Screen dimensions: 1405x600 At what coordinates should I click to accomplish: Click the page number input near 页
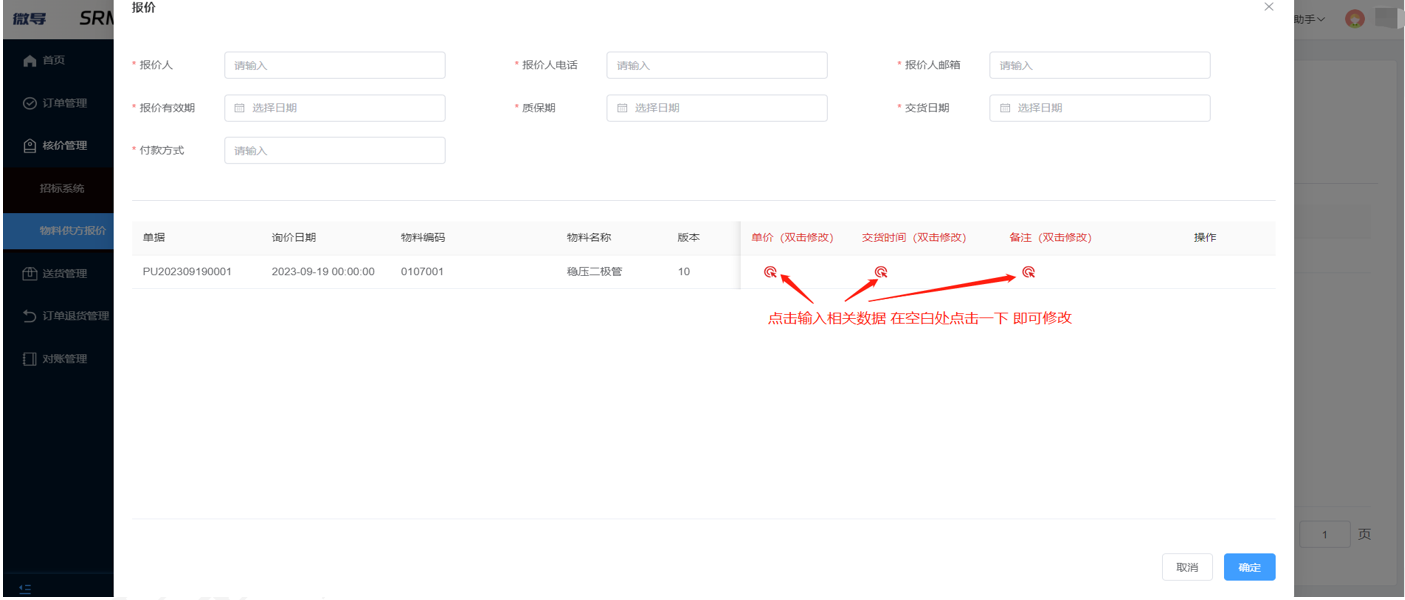coord(1324,534)
